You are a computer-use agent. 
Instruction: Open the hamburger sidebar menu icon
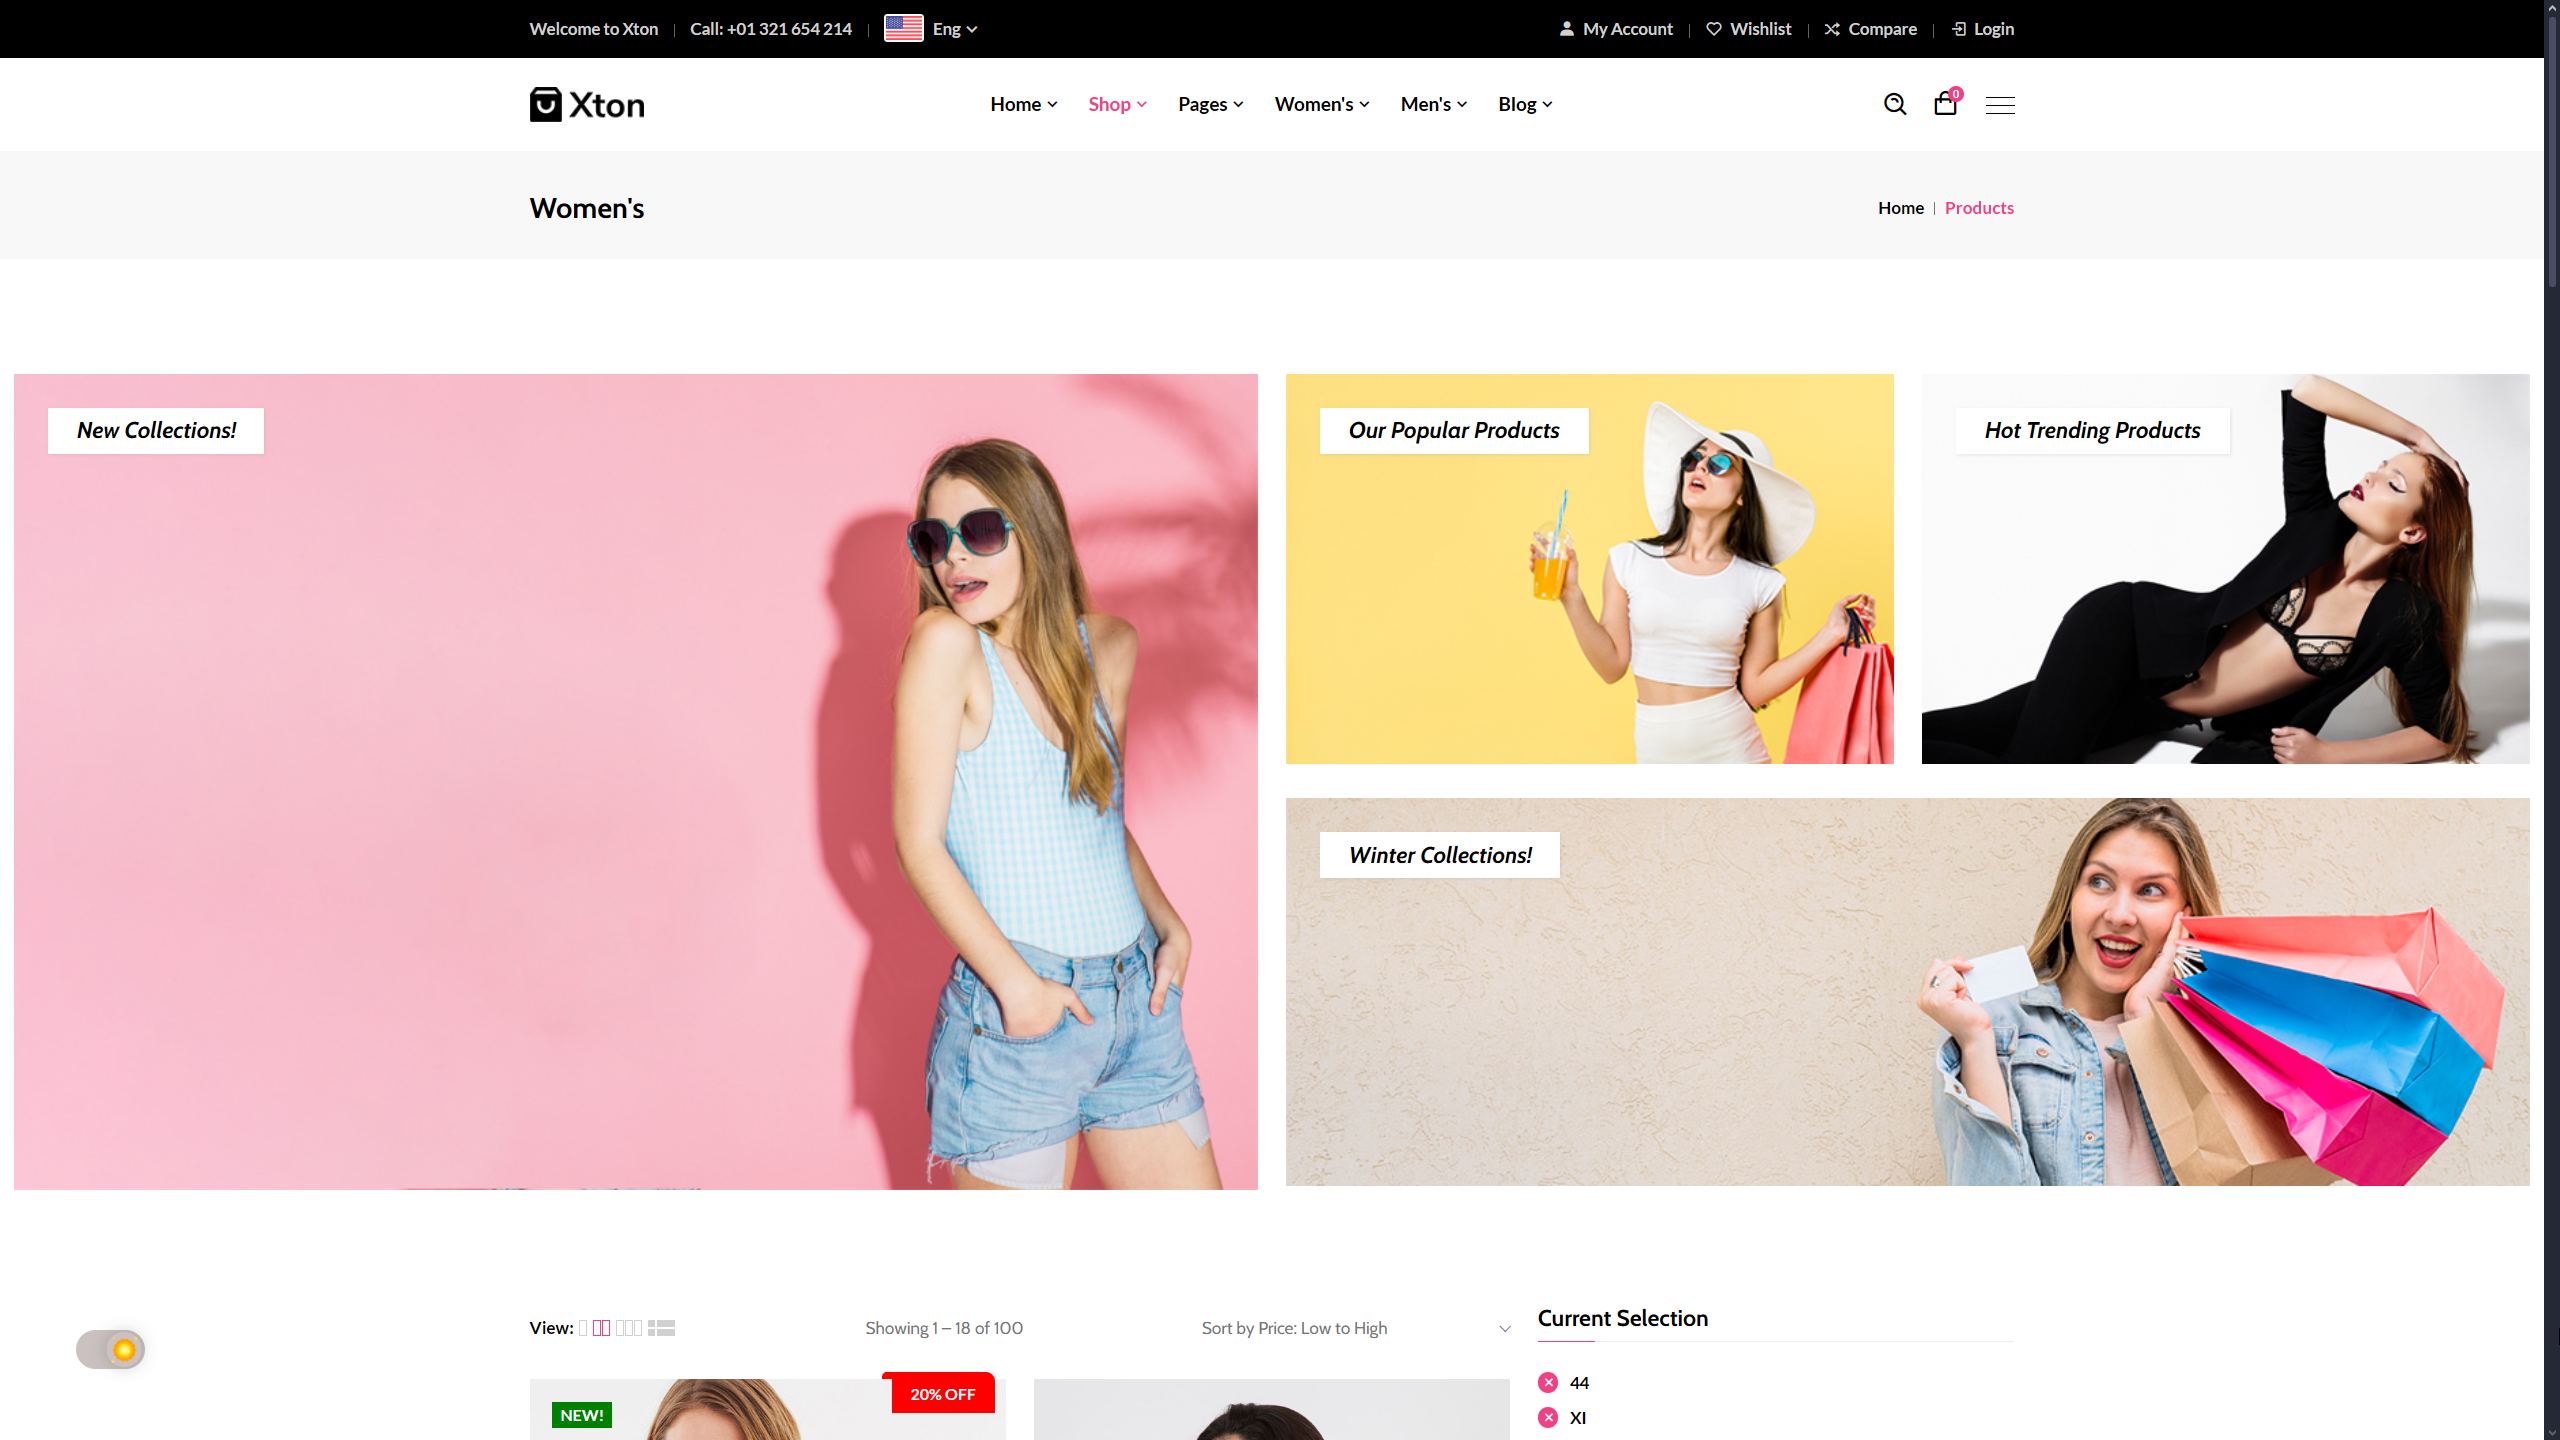click(x=2000, y=105)
